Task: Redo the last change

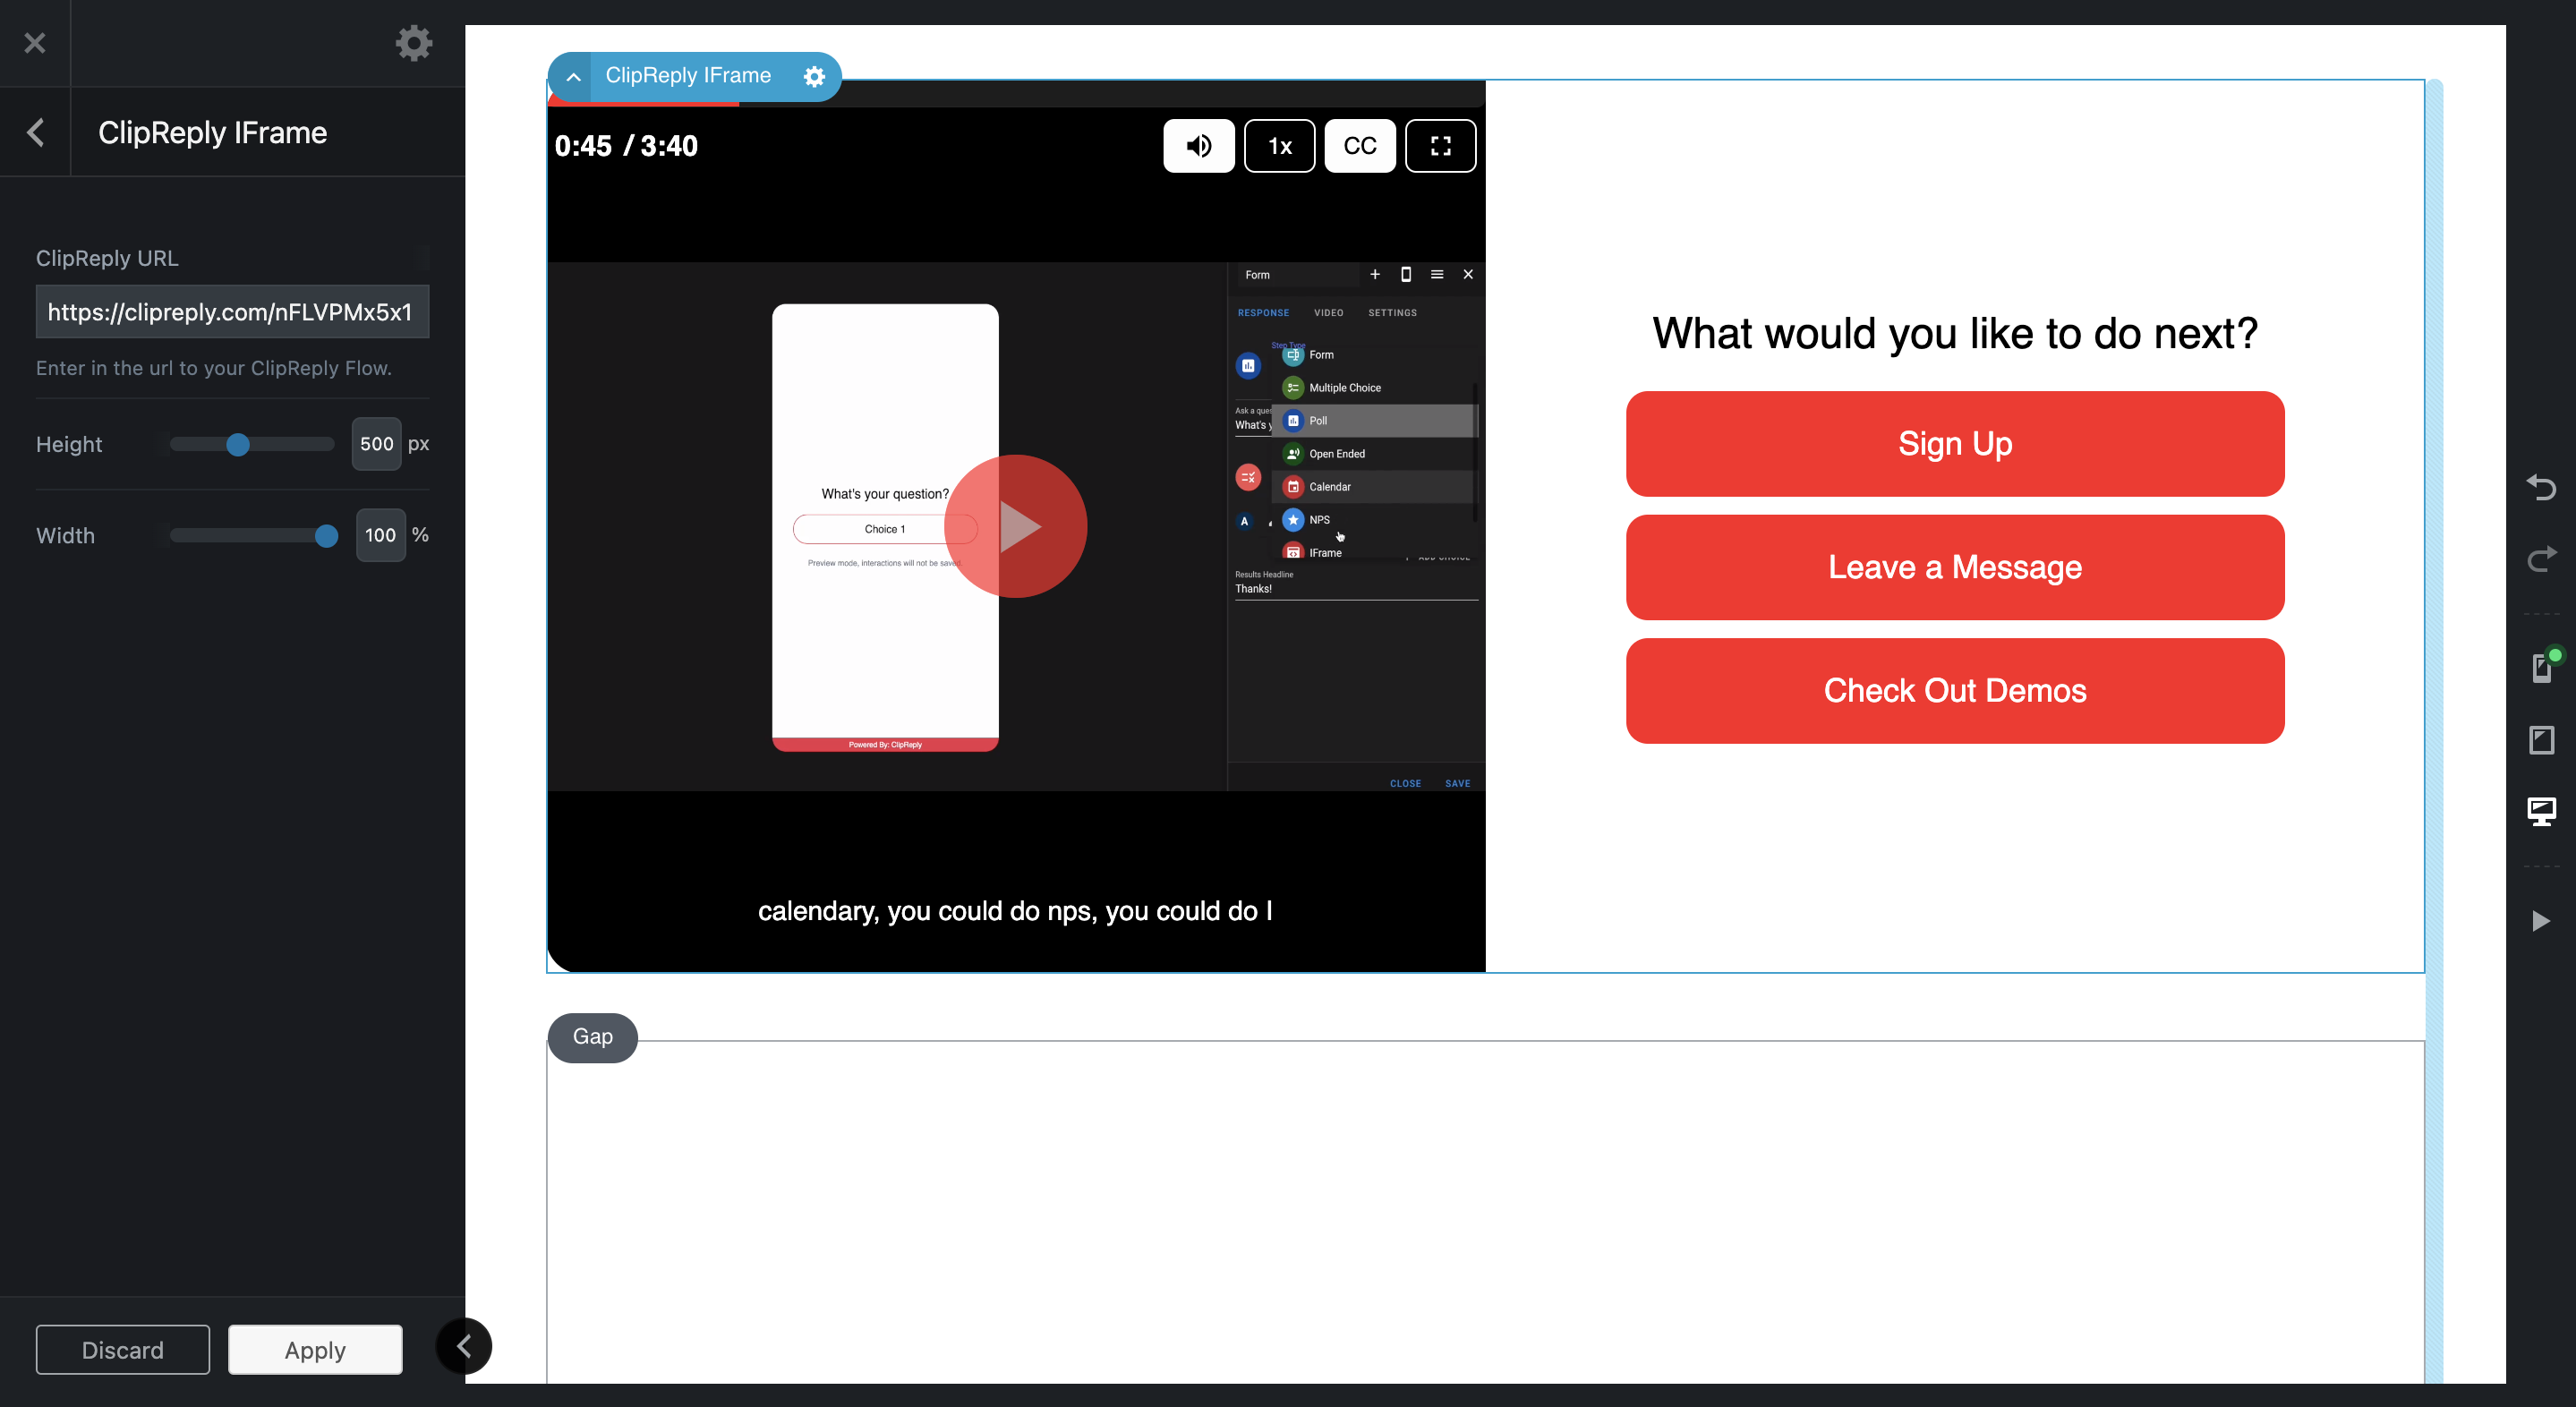Action: (x=2540, y=558)
